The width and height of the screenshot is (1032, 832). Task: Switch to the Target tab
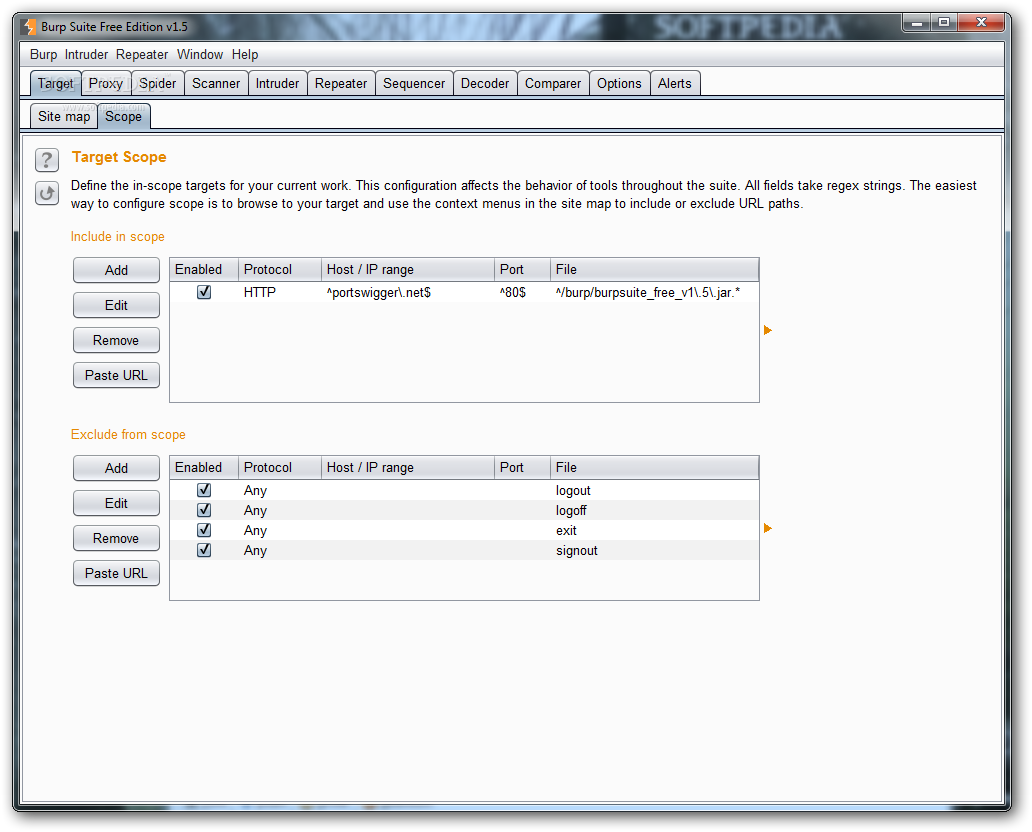(x=56, y=84)
